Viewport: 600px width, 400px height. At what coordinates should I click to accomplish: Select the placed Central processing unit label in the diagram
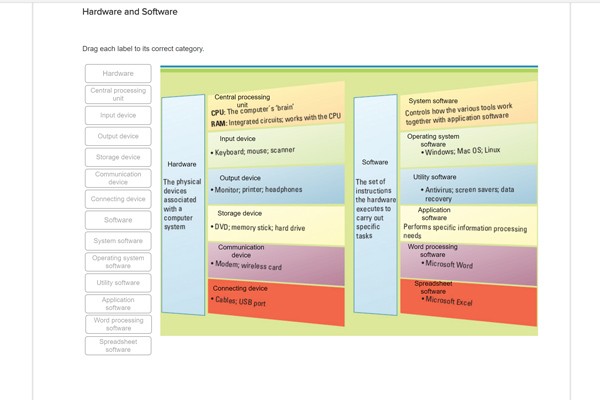[x=242, y=101]
